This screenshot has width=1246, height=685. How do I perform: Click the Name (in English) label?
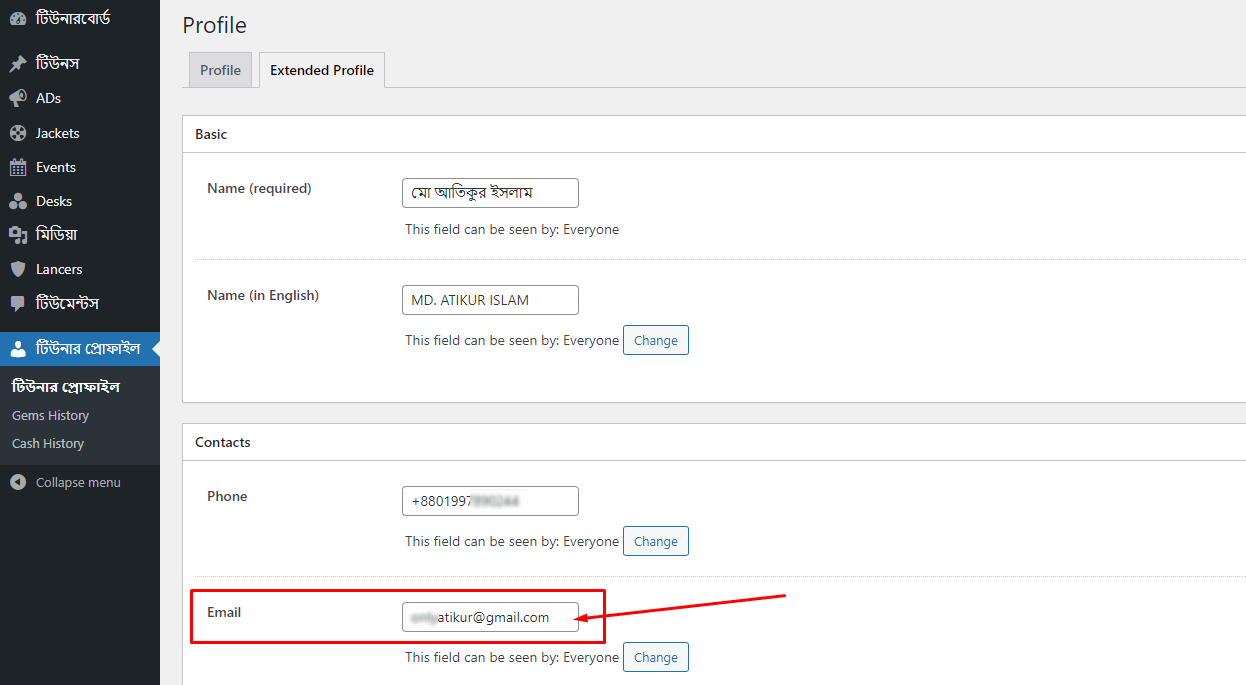pyautogui.click(x=263, y=295)
